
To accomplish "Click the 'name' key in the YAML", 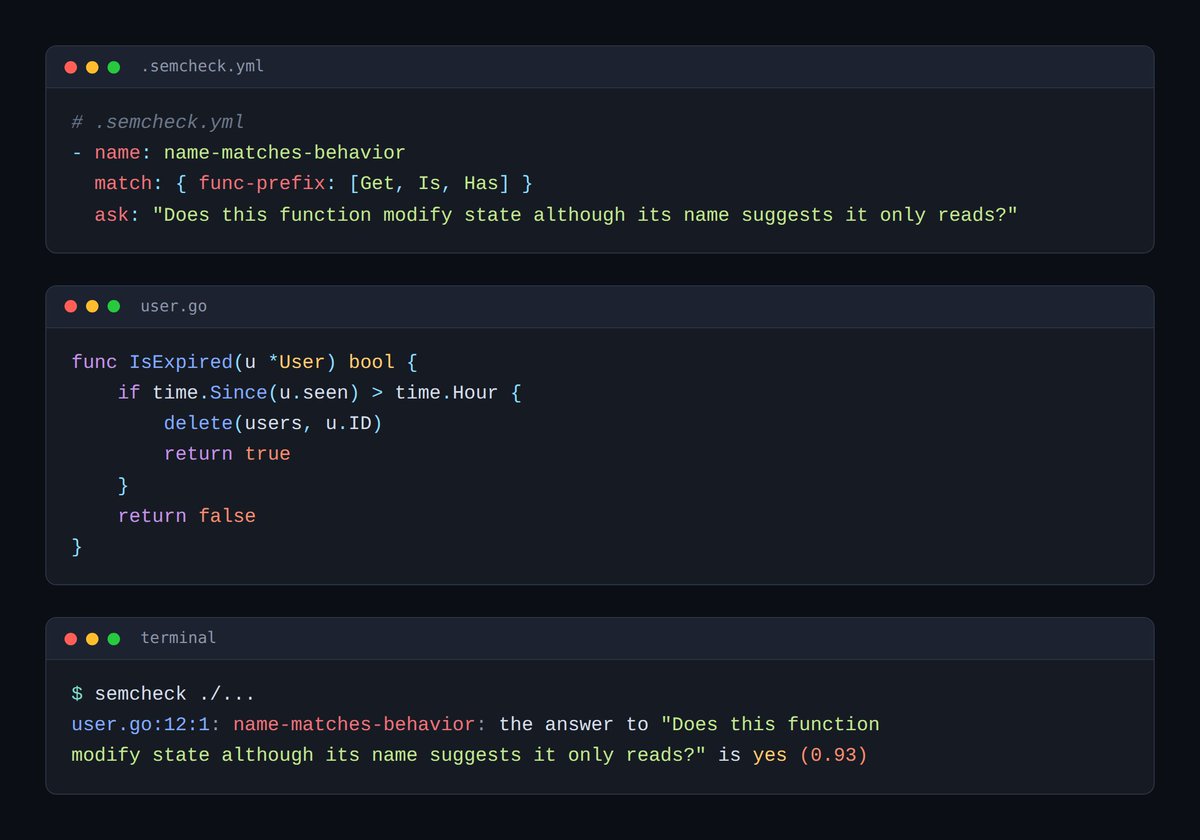I will [117, 153].
